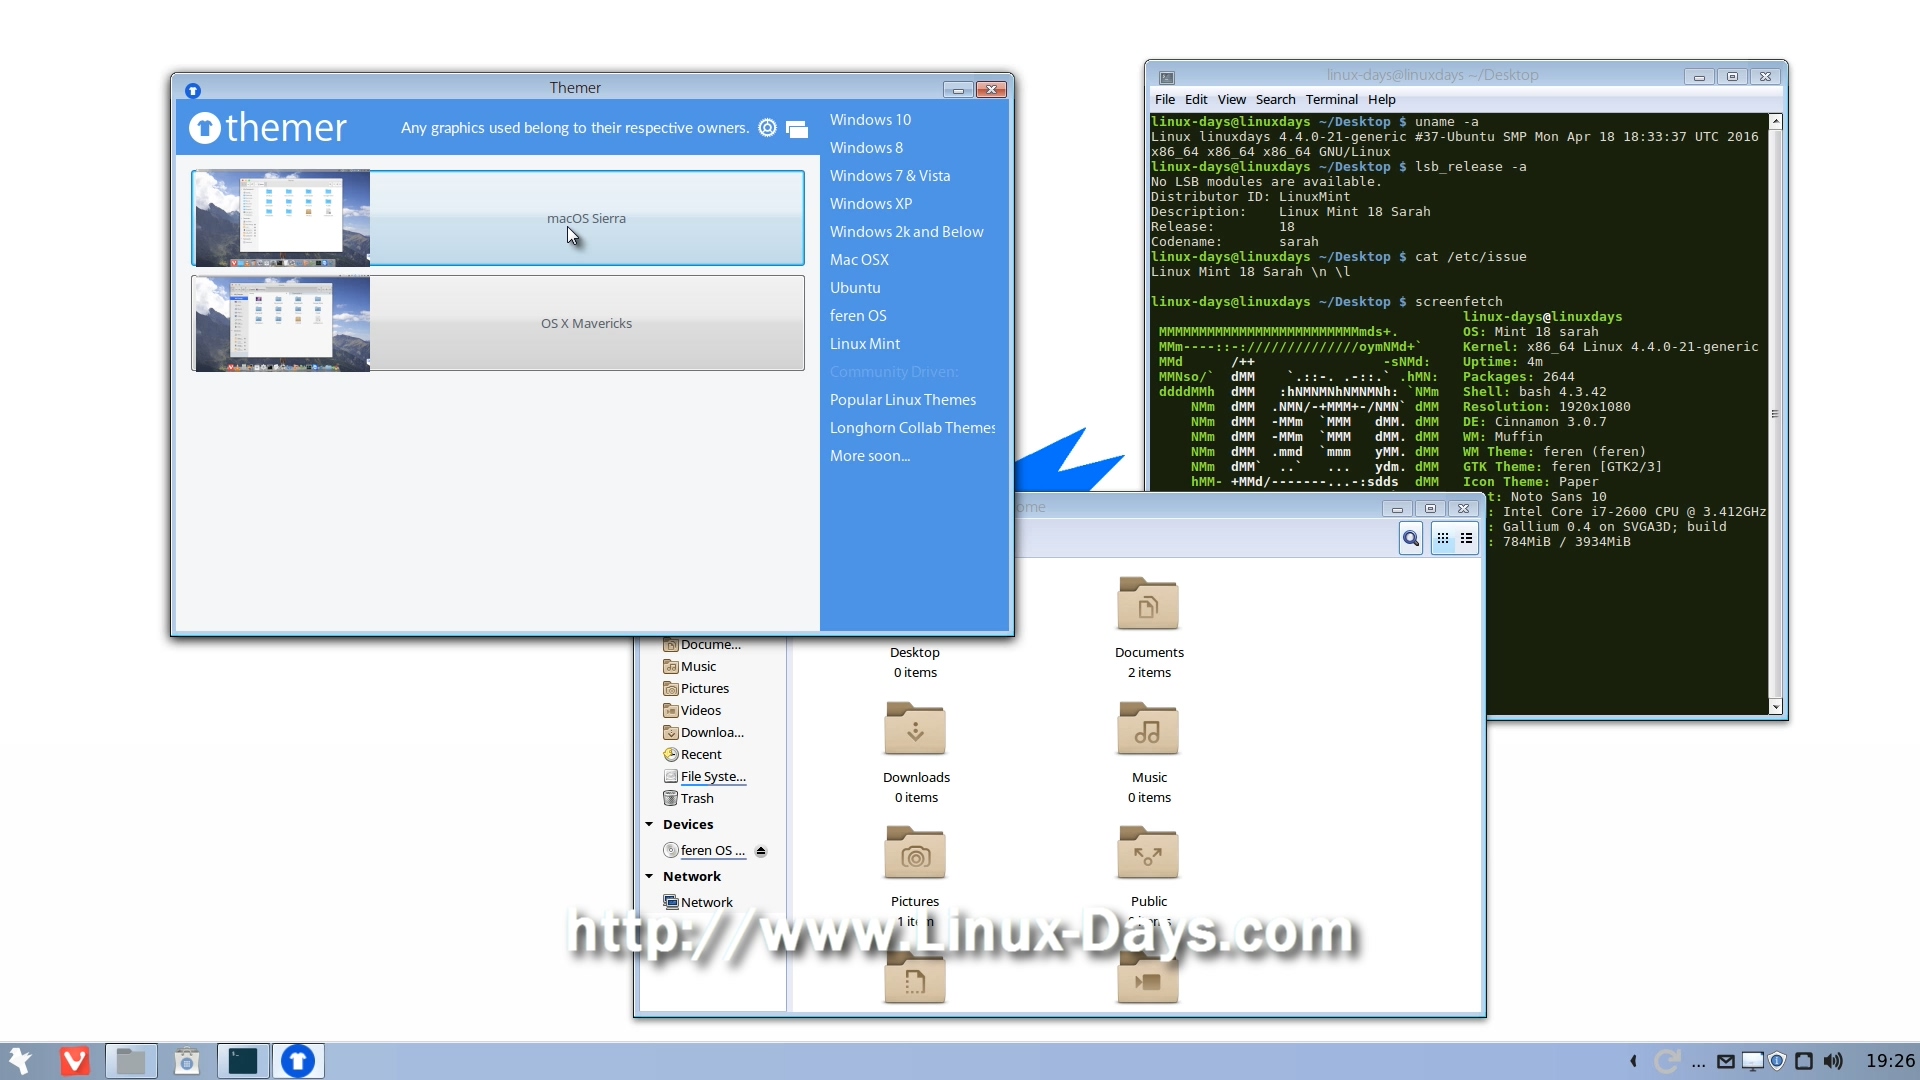
Task: Select feren OS device in sidebar
Action: (x=705, y=851)
